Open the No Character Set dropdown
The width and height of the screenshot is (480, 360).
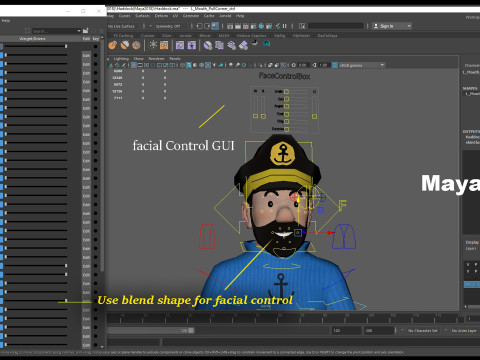[x=423, y=331]
